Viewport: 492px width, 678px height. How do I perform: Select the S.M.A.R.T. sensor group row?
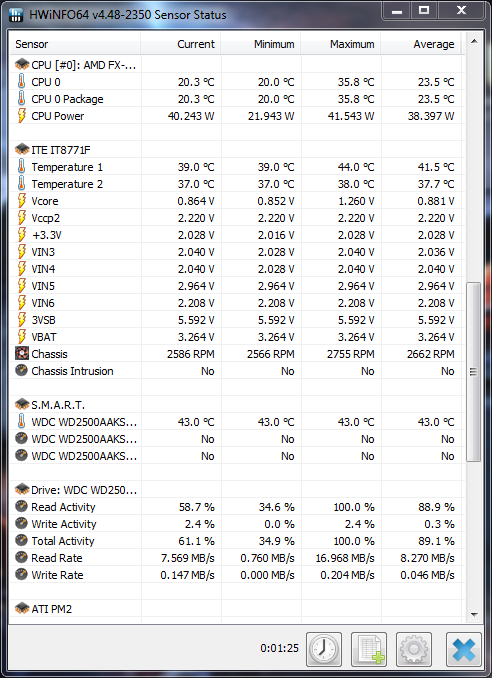[x=237, y=405]
